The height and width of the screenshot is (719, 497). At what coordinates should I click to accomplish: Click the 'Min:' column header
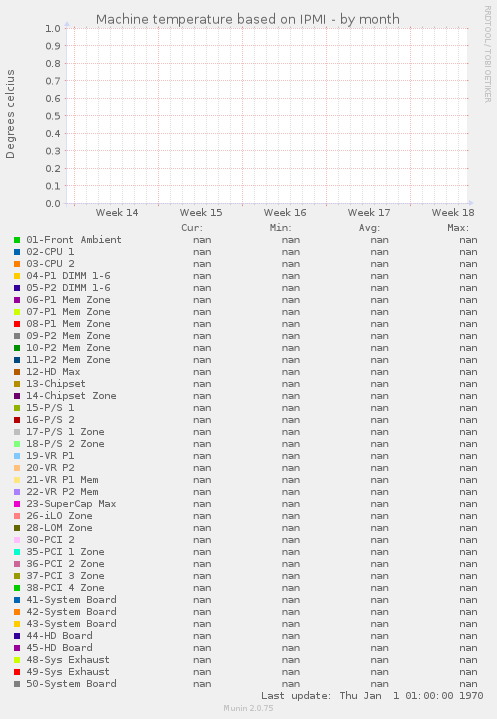click(x=281, y=228)
